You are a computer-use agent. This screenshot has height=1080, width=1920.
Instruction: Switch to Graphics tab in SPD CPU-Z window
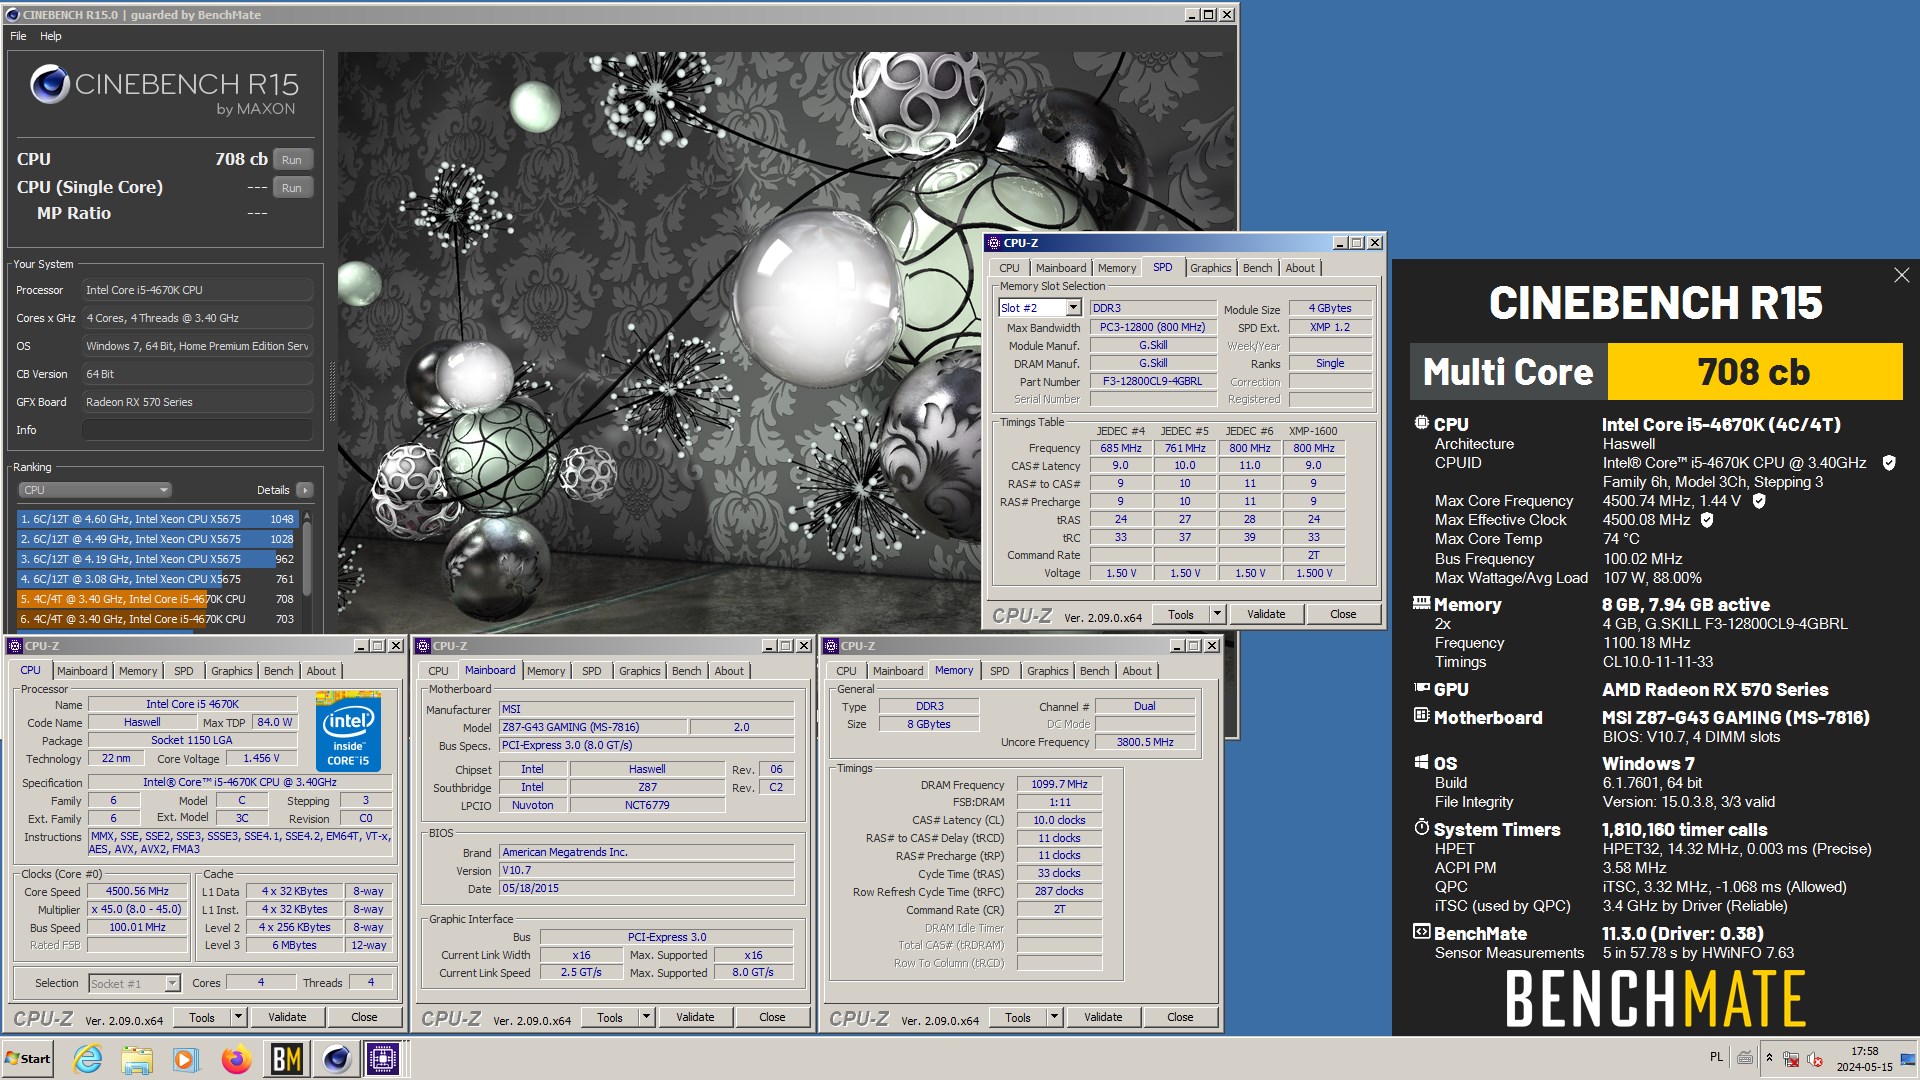(x=1210, y=268)
